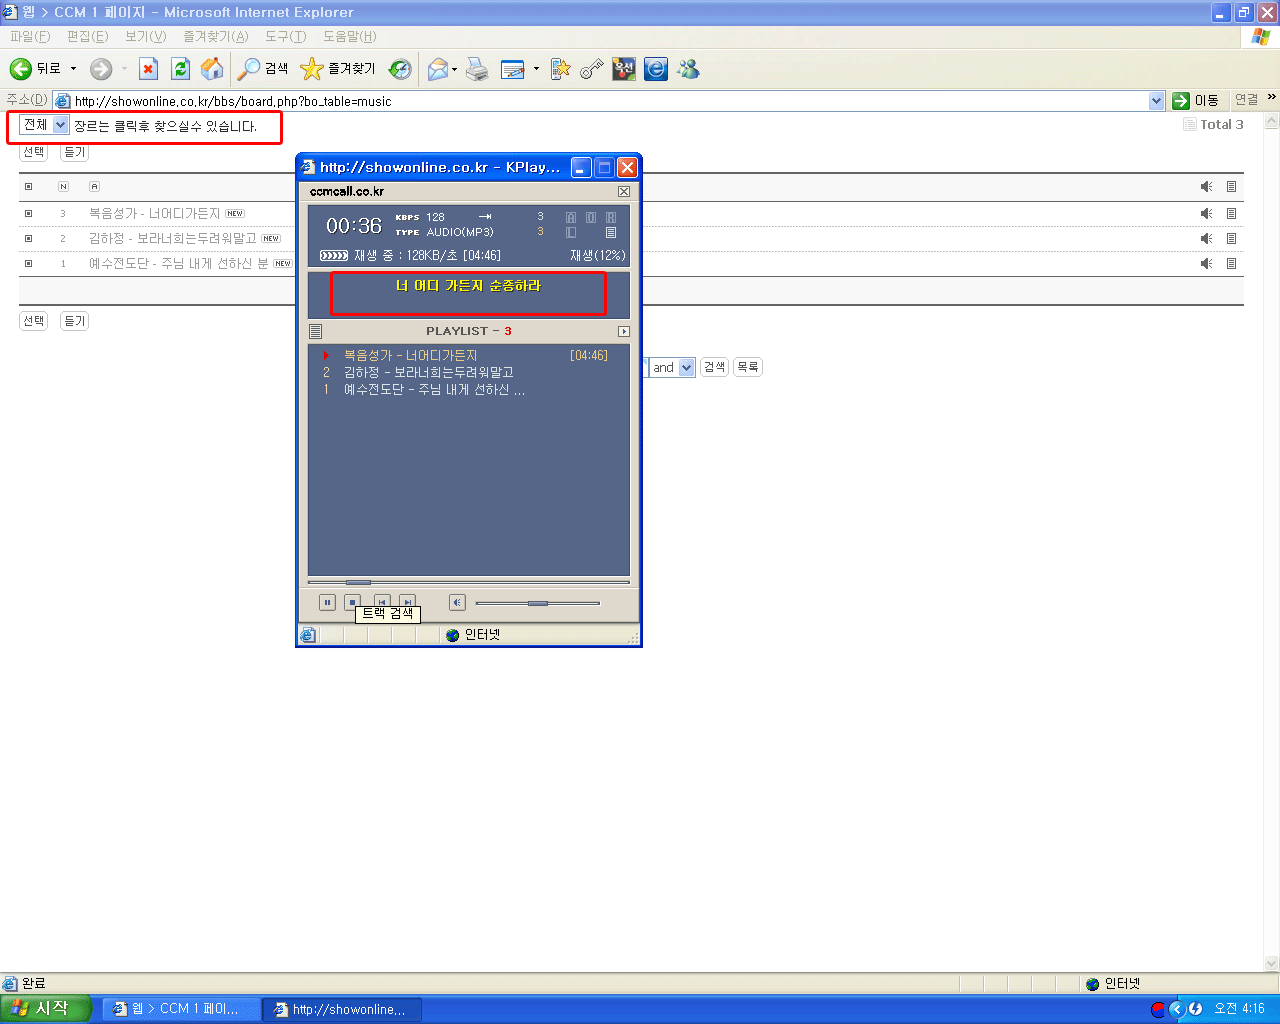Click speaker icon for 복음성가 row

(1207, 213)
